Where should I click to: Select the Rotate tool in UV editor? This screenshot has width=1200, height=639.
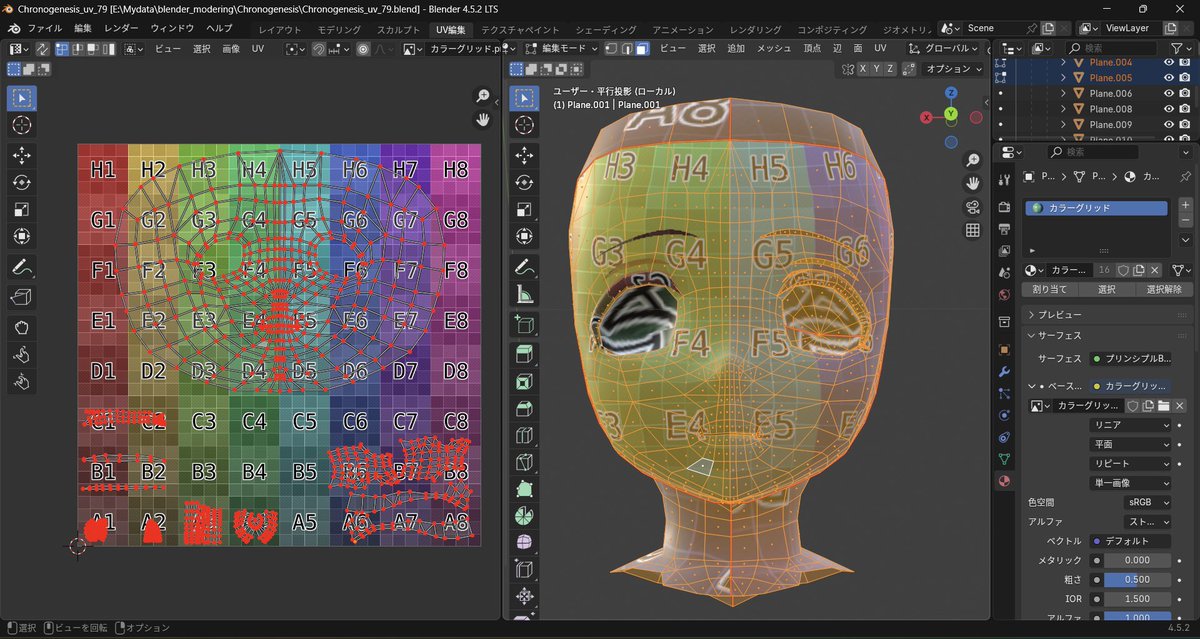click(22, 182)
